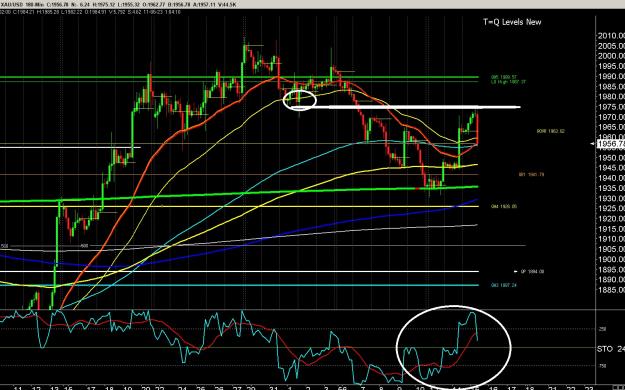Click the orange level label near 1941
This screenshot has height=390, width=625.
pyautogui.click(x=531, y=174)
